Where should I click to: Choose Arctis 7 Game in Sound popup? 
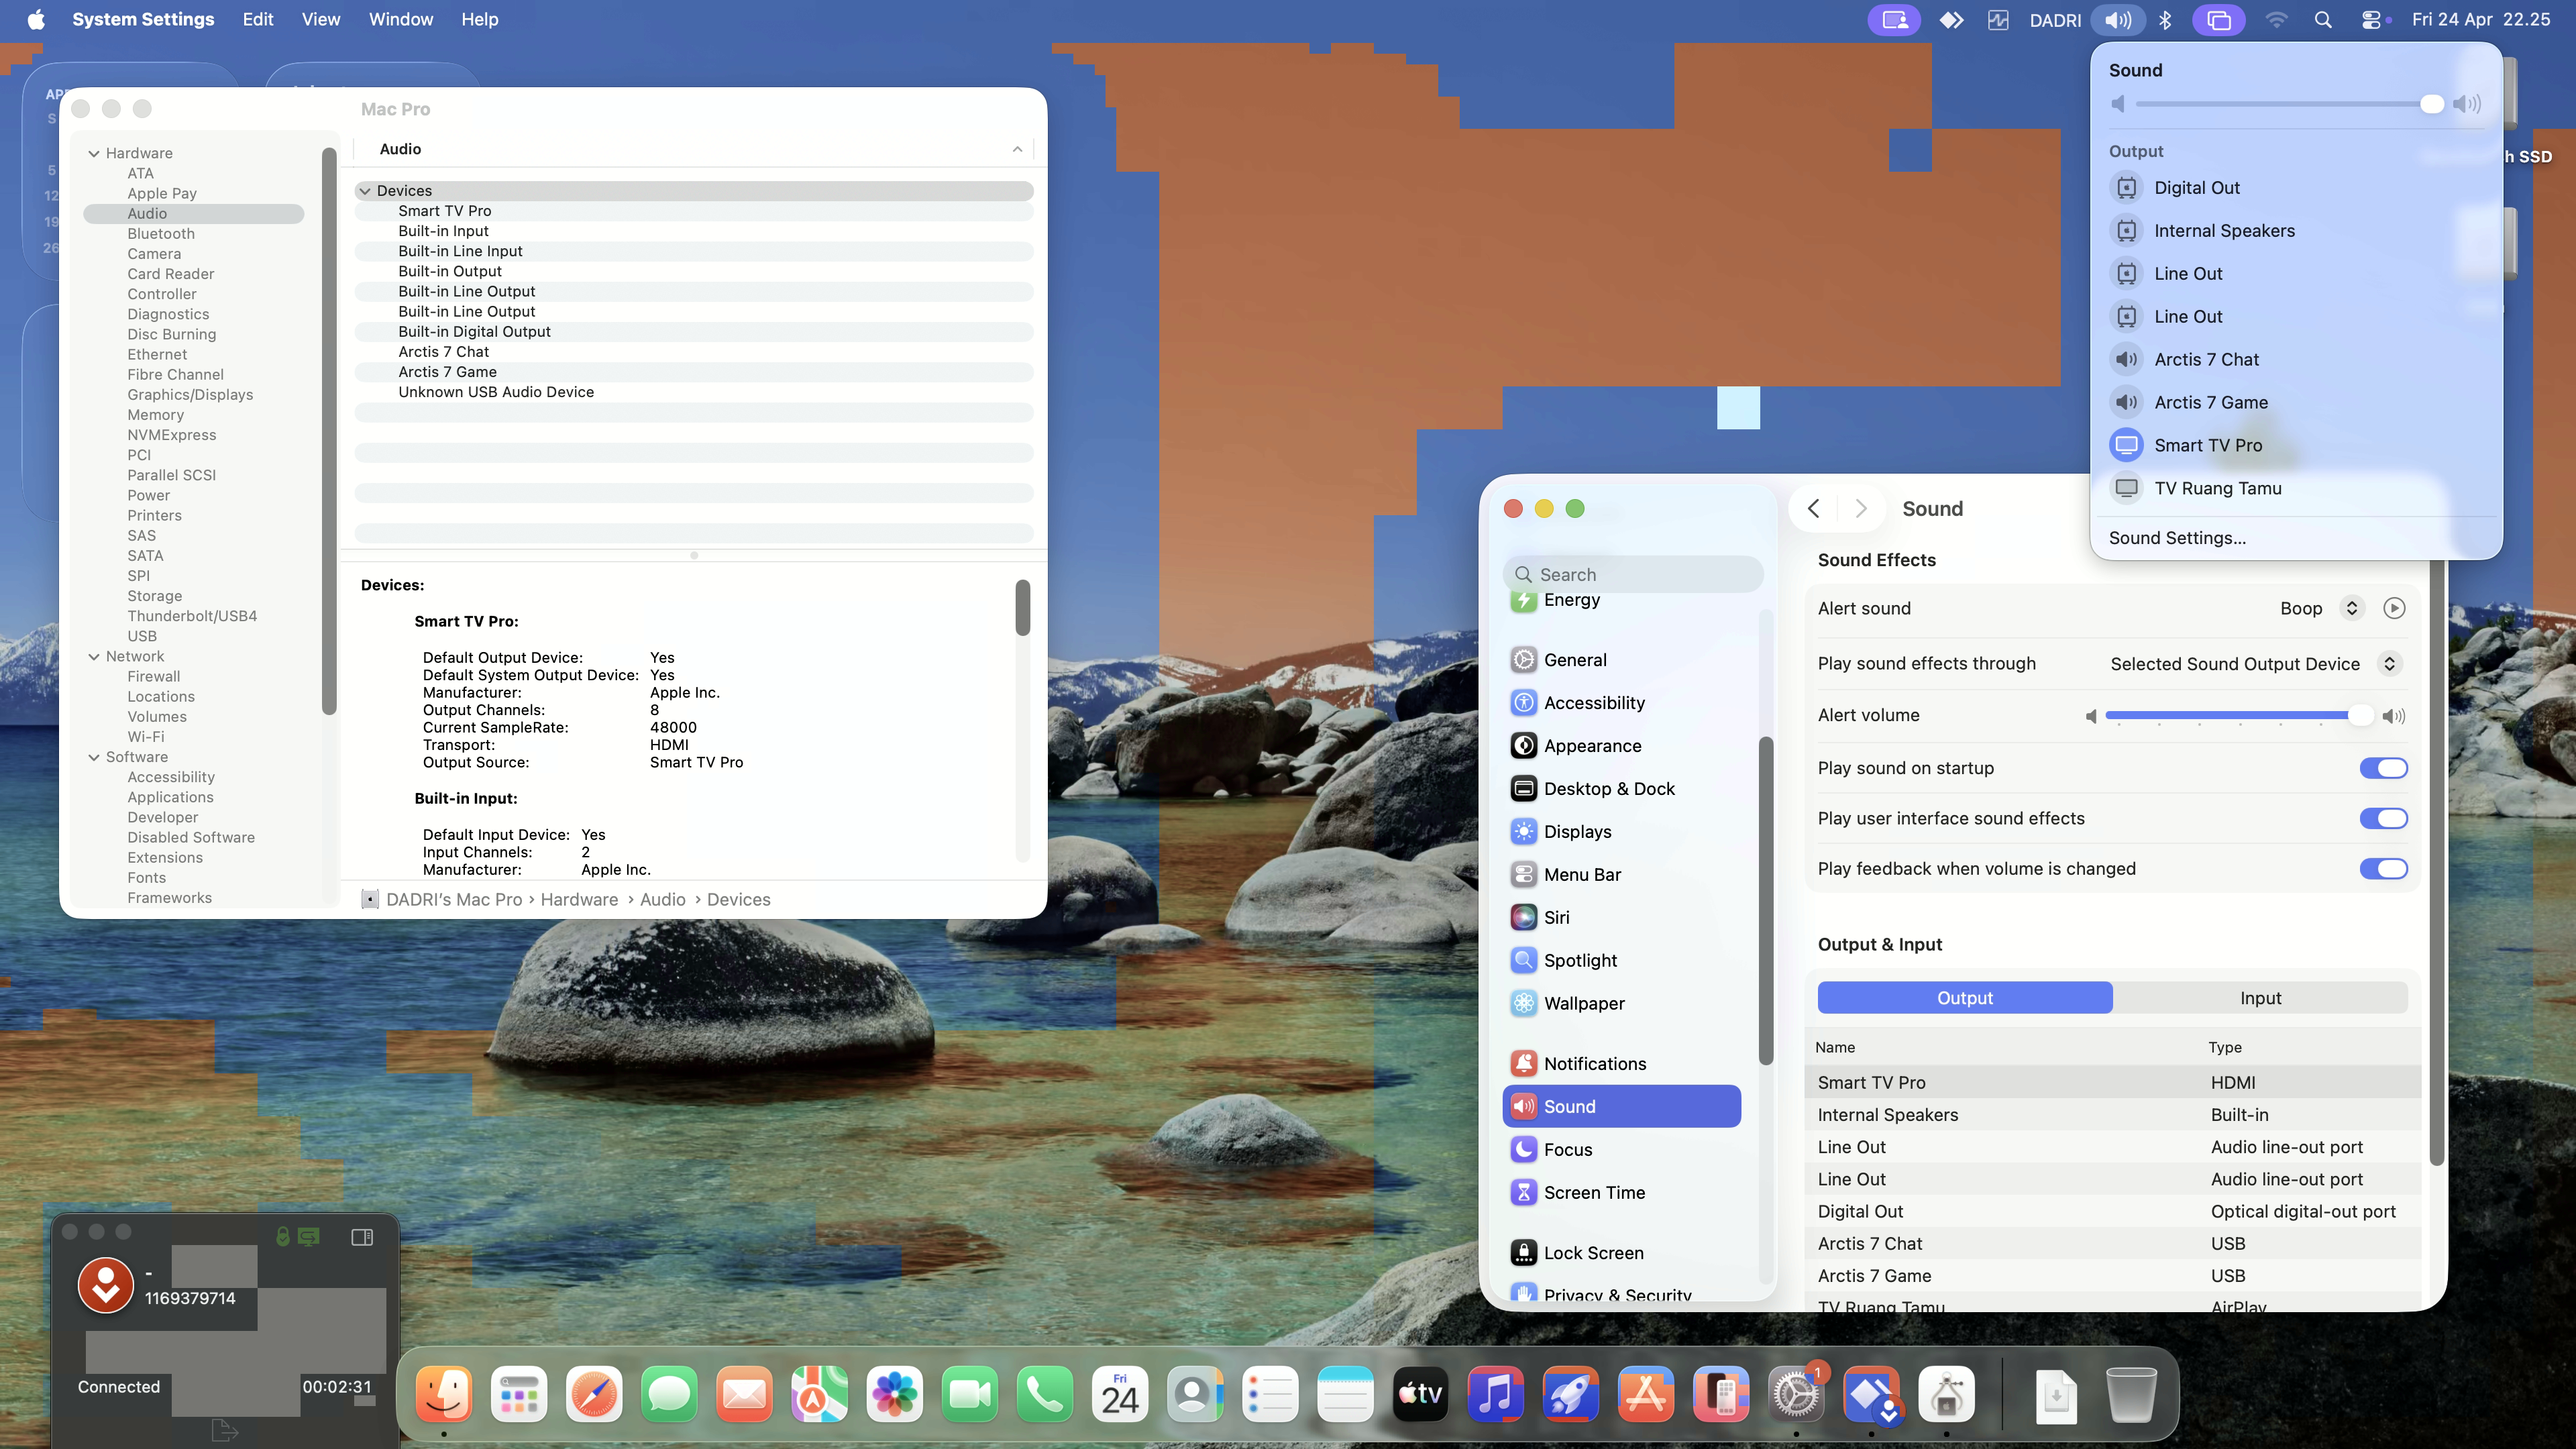[2296, 402]
